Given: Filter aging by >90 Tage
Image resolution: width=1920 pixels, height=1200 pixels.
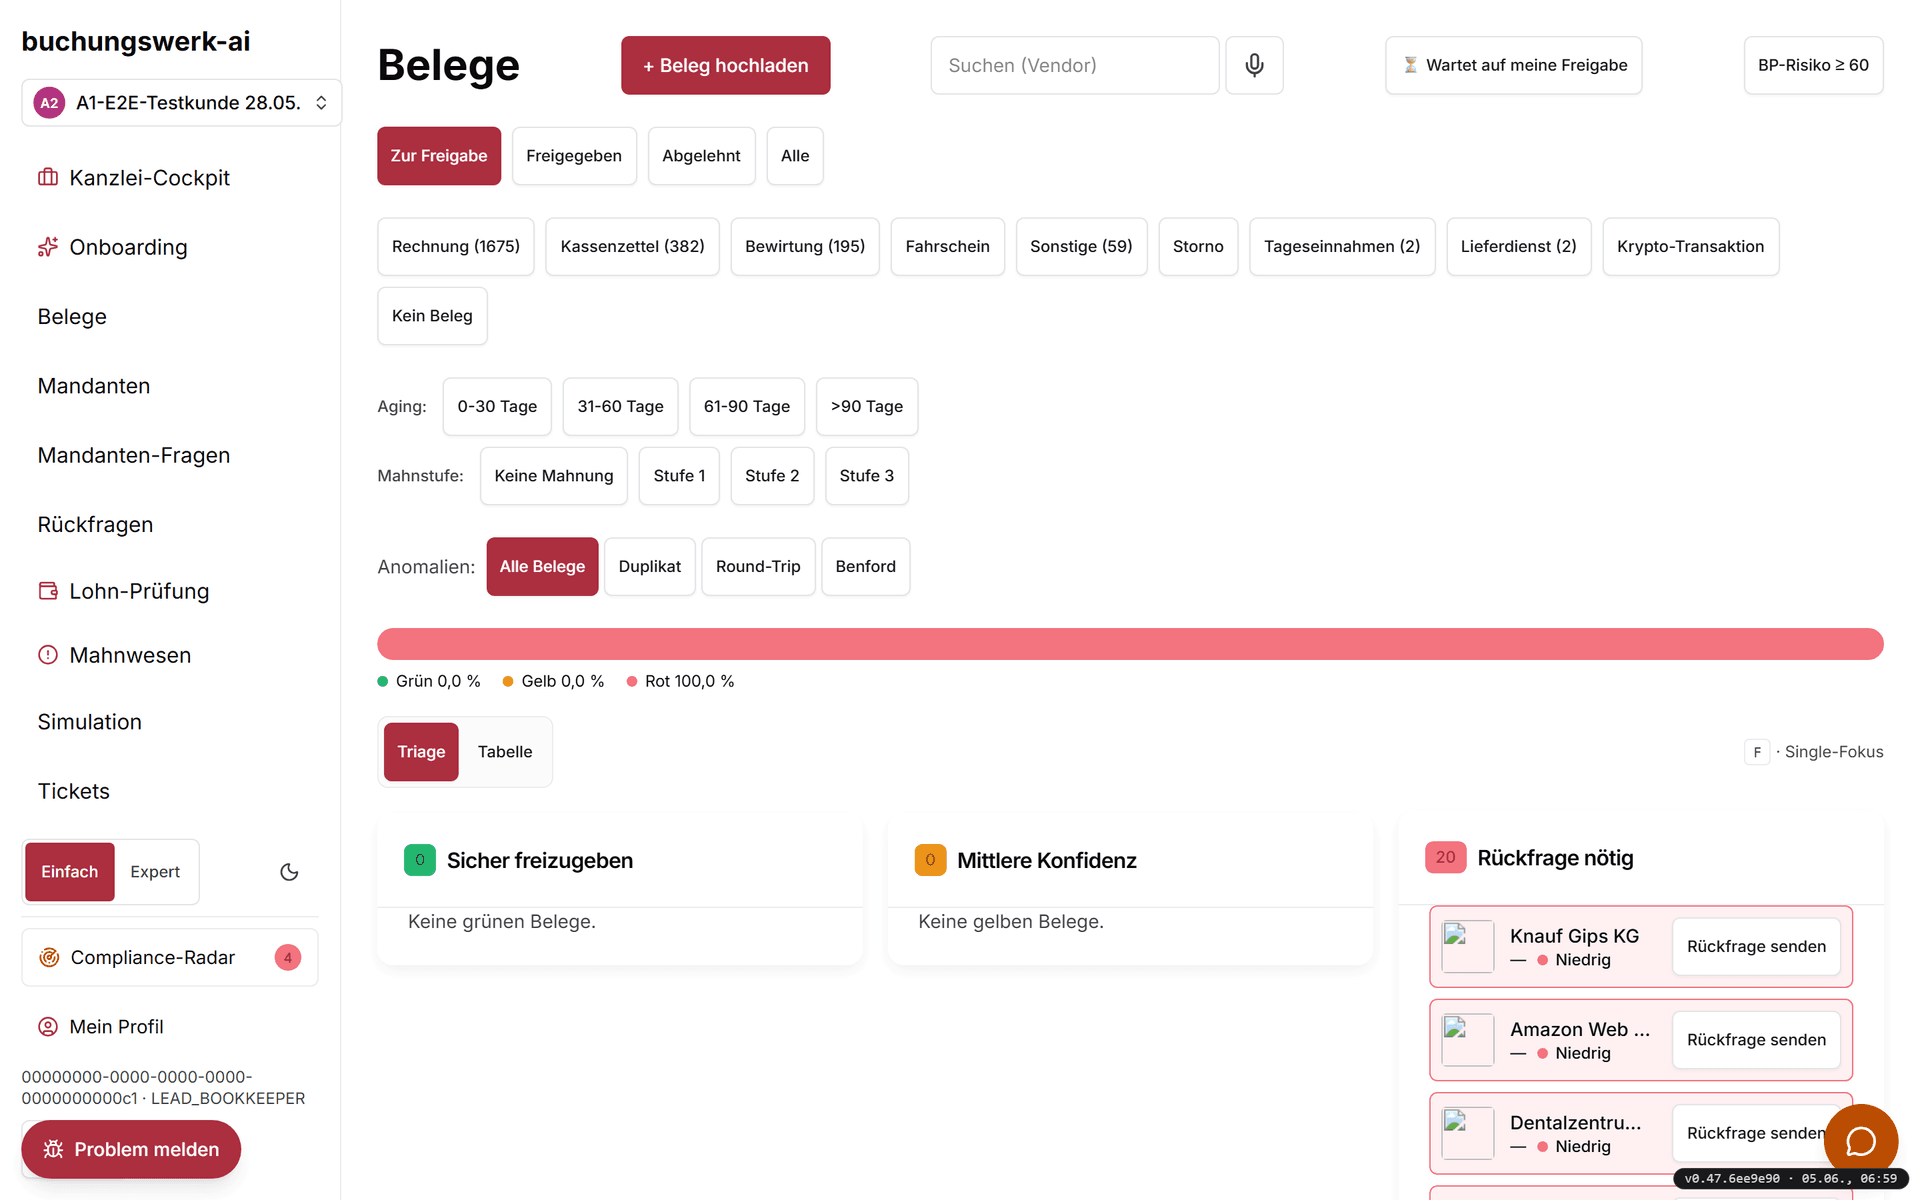Looking at the screenshot, I should click(867, 407).
